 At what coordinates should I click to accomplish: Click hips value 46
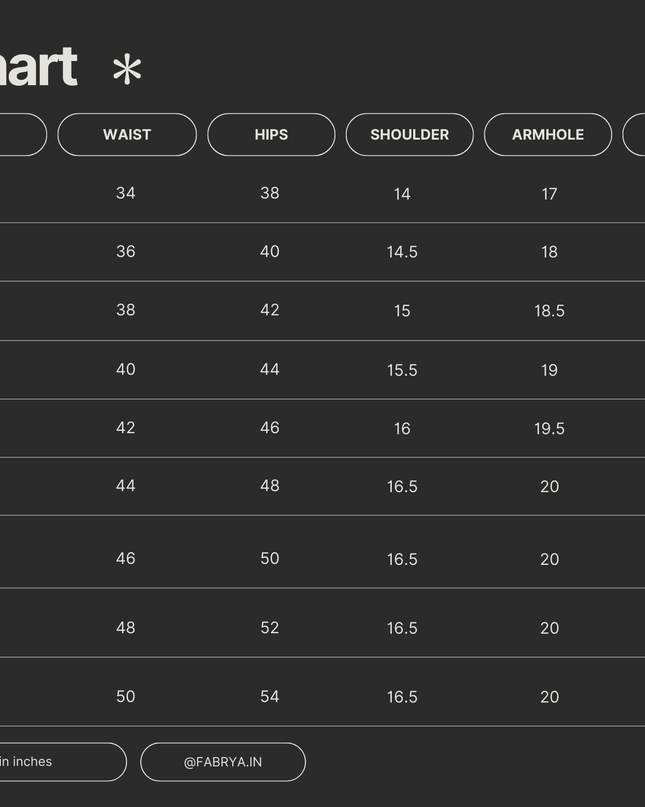point(270,428)
